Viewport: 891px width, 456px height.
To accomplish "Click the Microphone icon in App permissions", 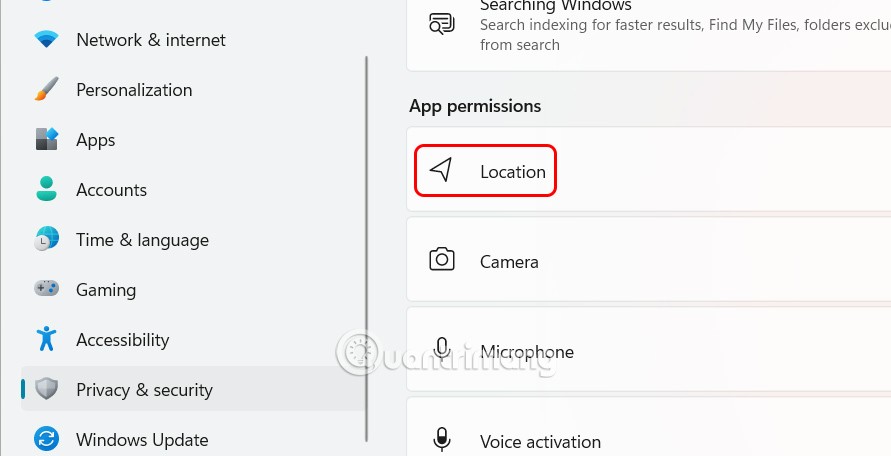I will coord(441,351).
